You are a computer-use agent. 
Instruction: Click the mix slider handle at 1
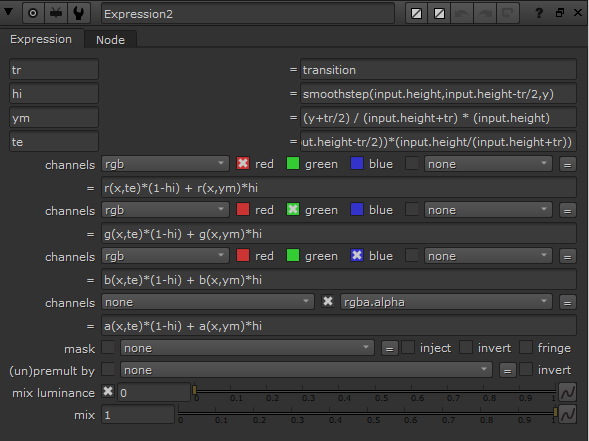pyautogui.click(x=555, y=412)
